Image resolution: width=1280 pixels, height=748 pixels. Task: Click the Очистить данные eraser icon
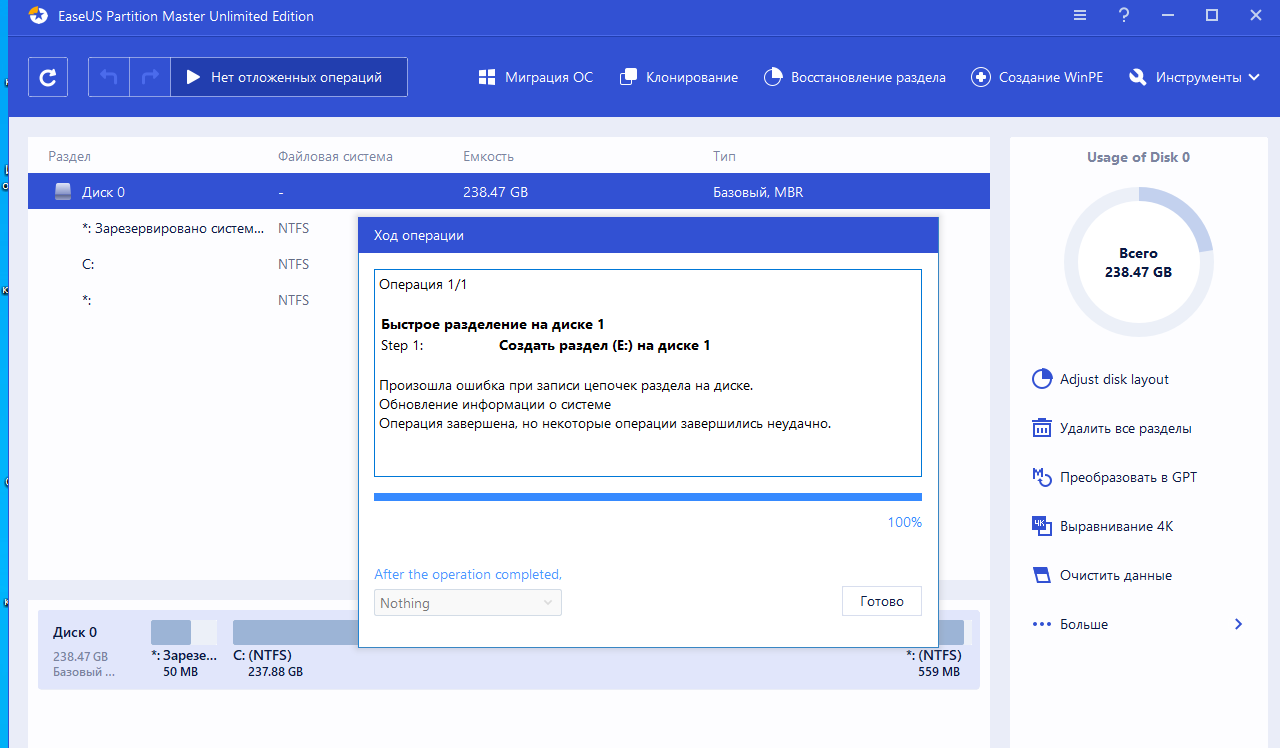point(1042,575)
